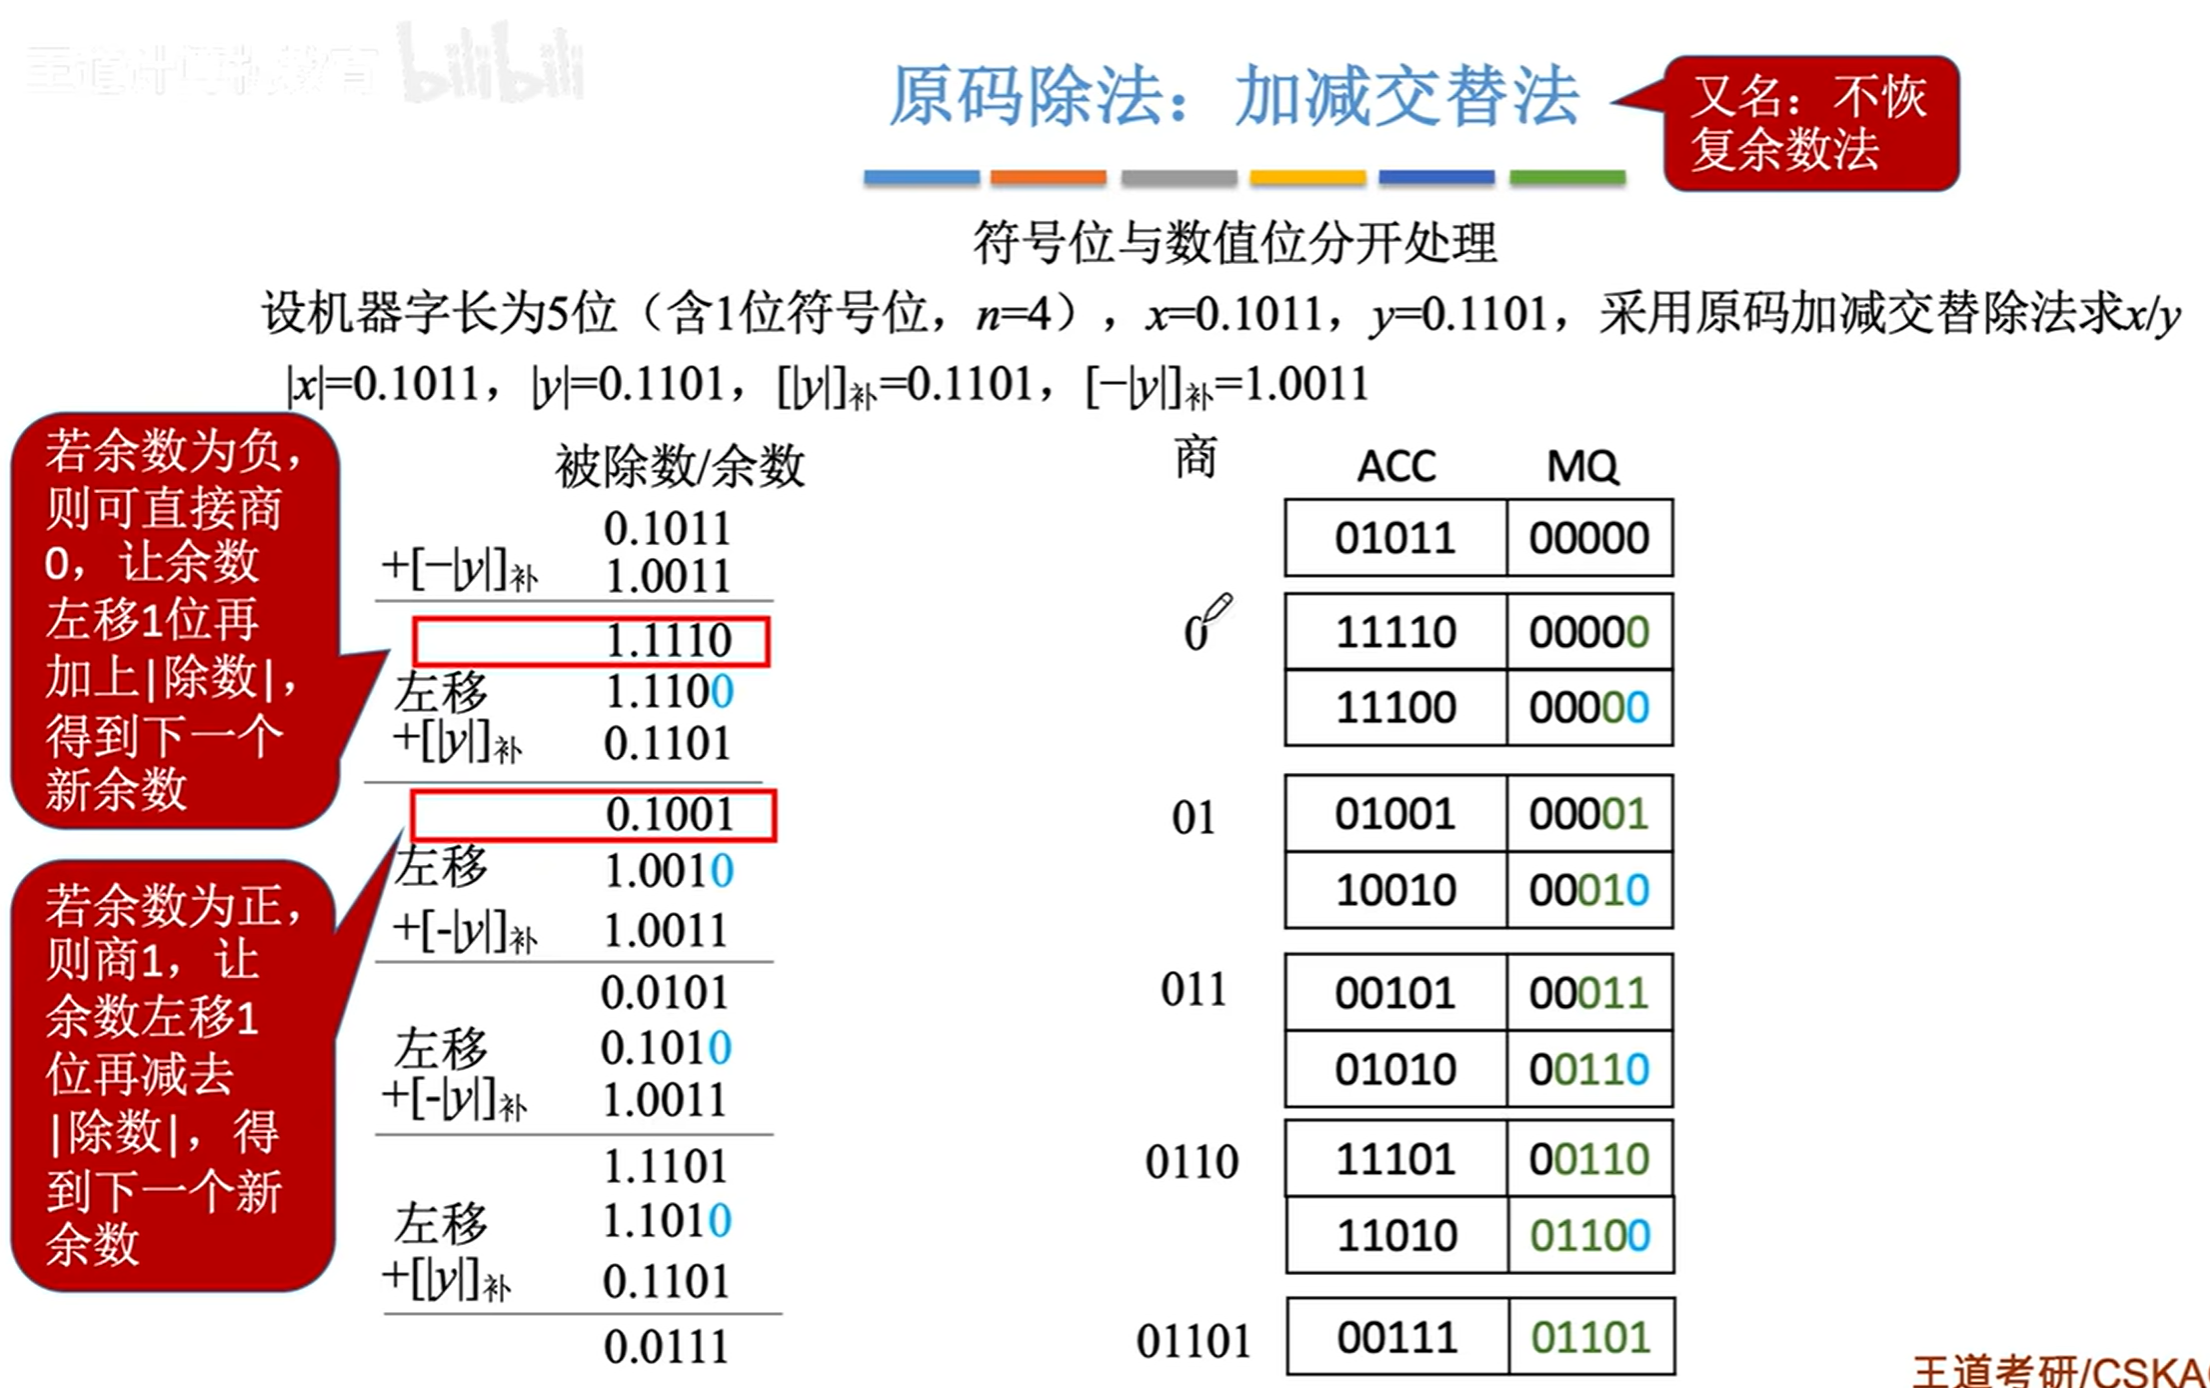Click the ACC column header
Screen dimensions: 2210x1388
point(1396,466)
